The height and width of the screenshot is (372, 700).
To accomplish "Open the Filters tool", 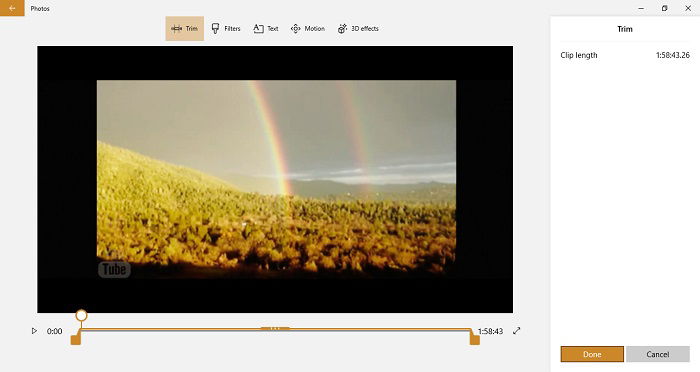I will coord(226,29).
